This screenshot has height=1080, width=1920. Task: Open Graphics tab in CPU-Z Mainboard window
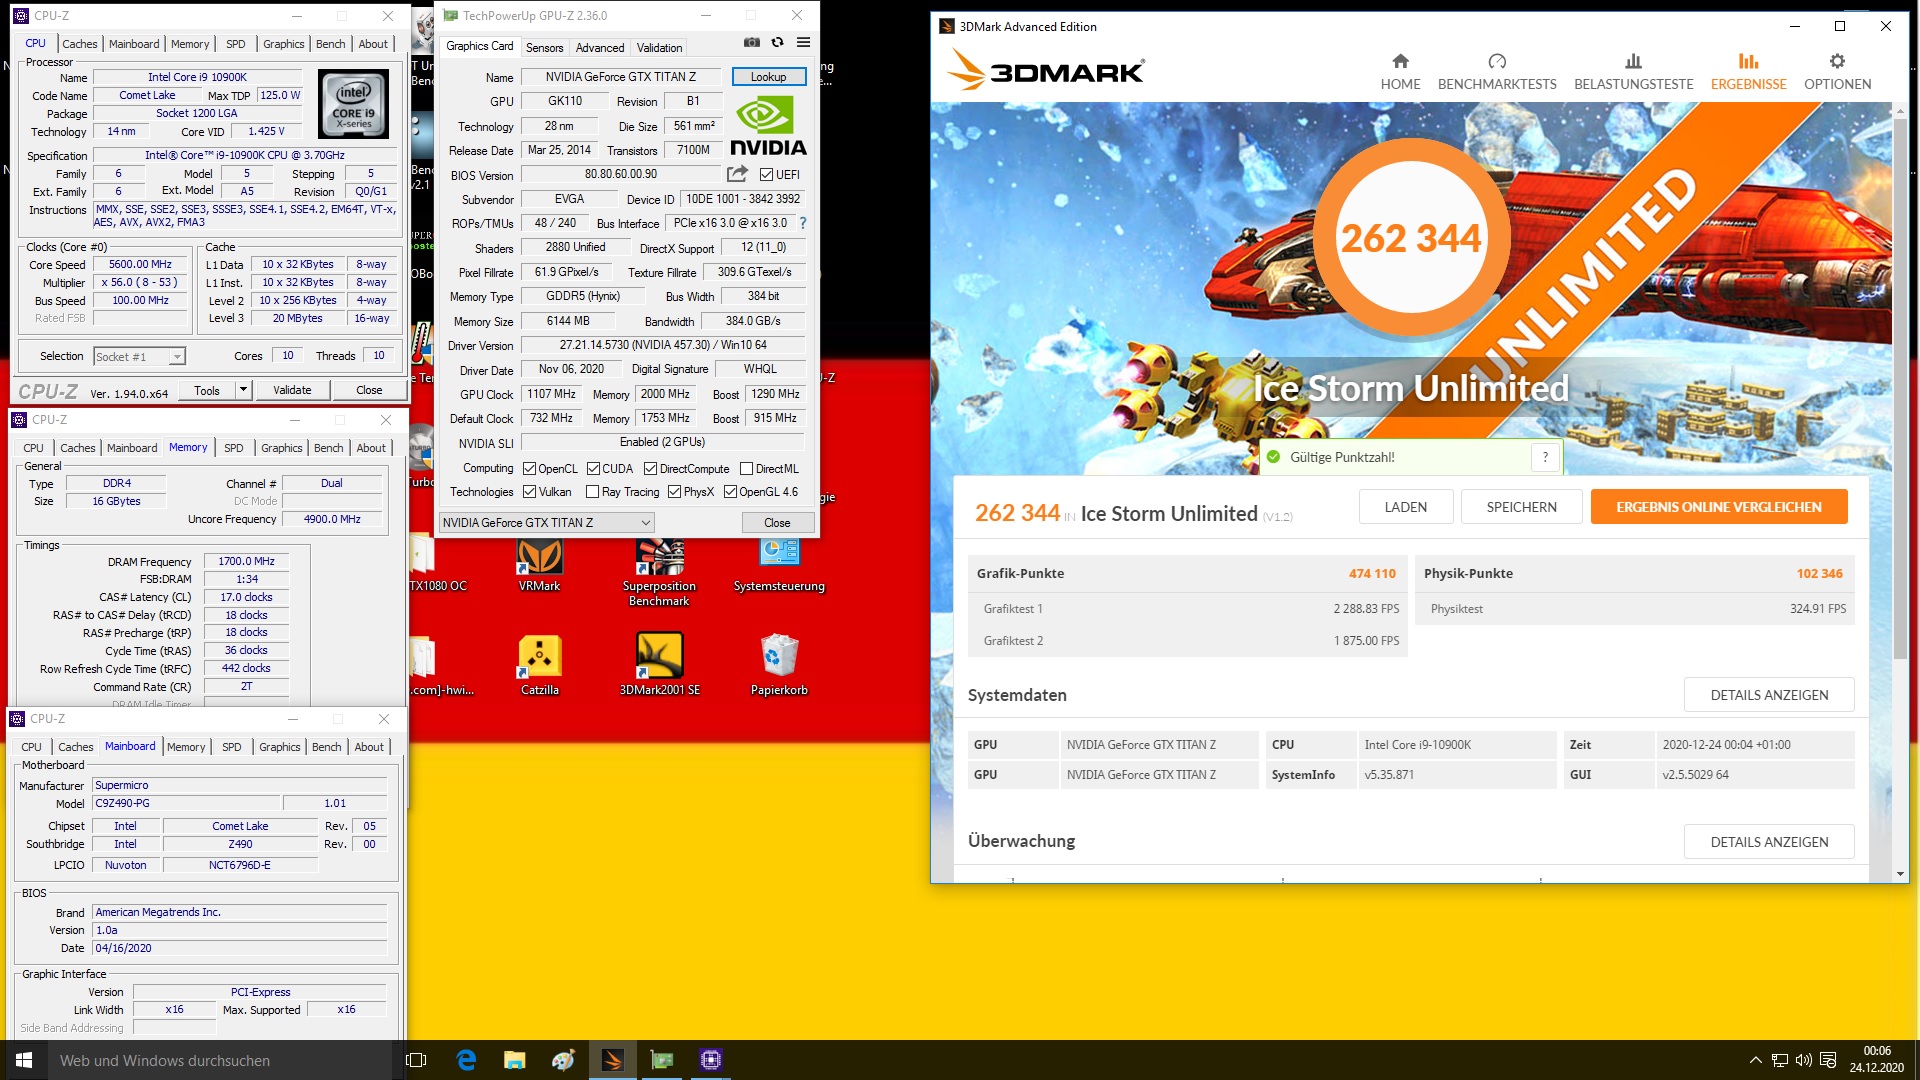[280, 747]
